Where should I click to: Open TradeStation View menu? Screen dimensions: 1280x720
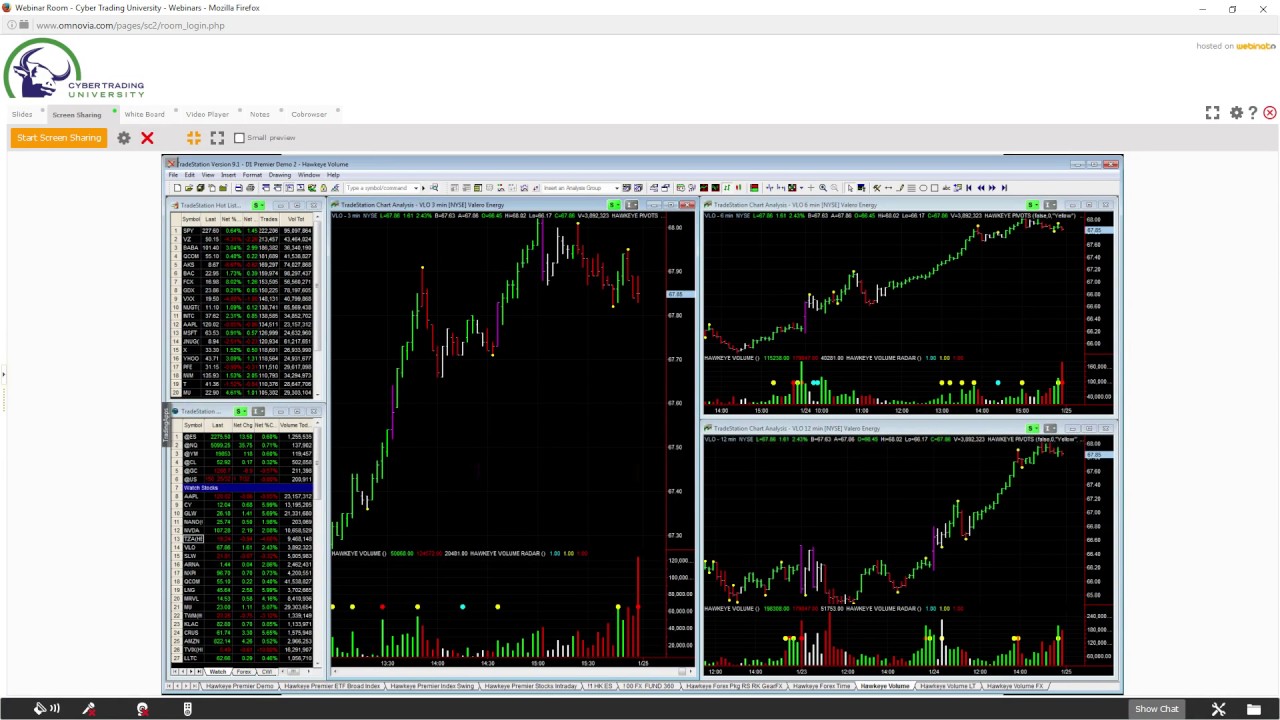click(207, 175)
